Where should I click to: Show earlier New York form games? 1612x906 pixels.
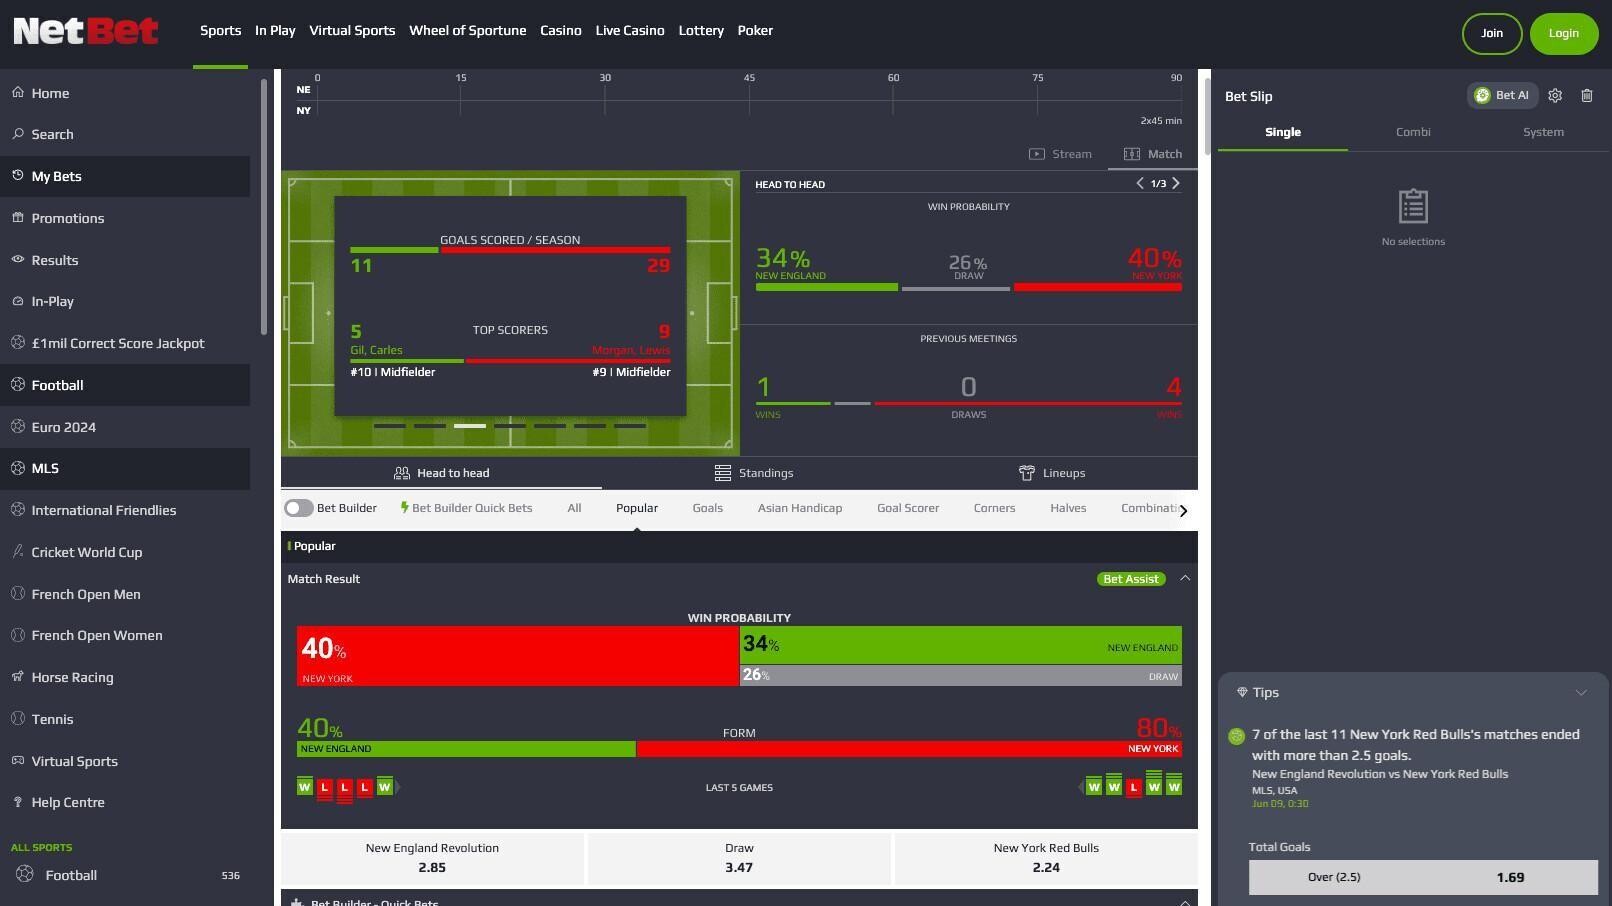pyautogui.click(x=1080, y=788)
